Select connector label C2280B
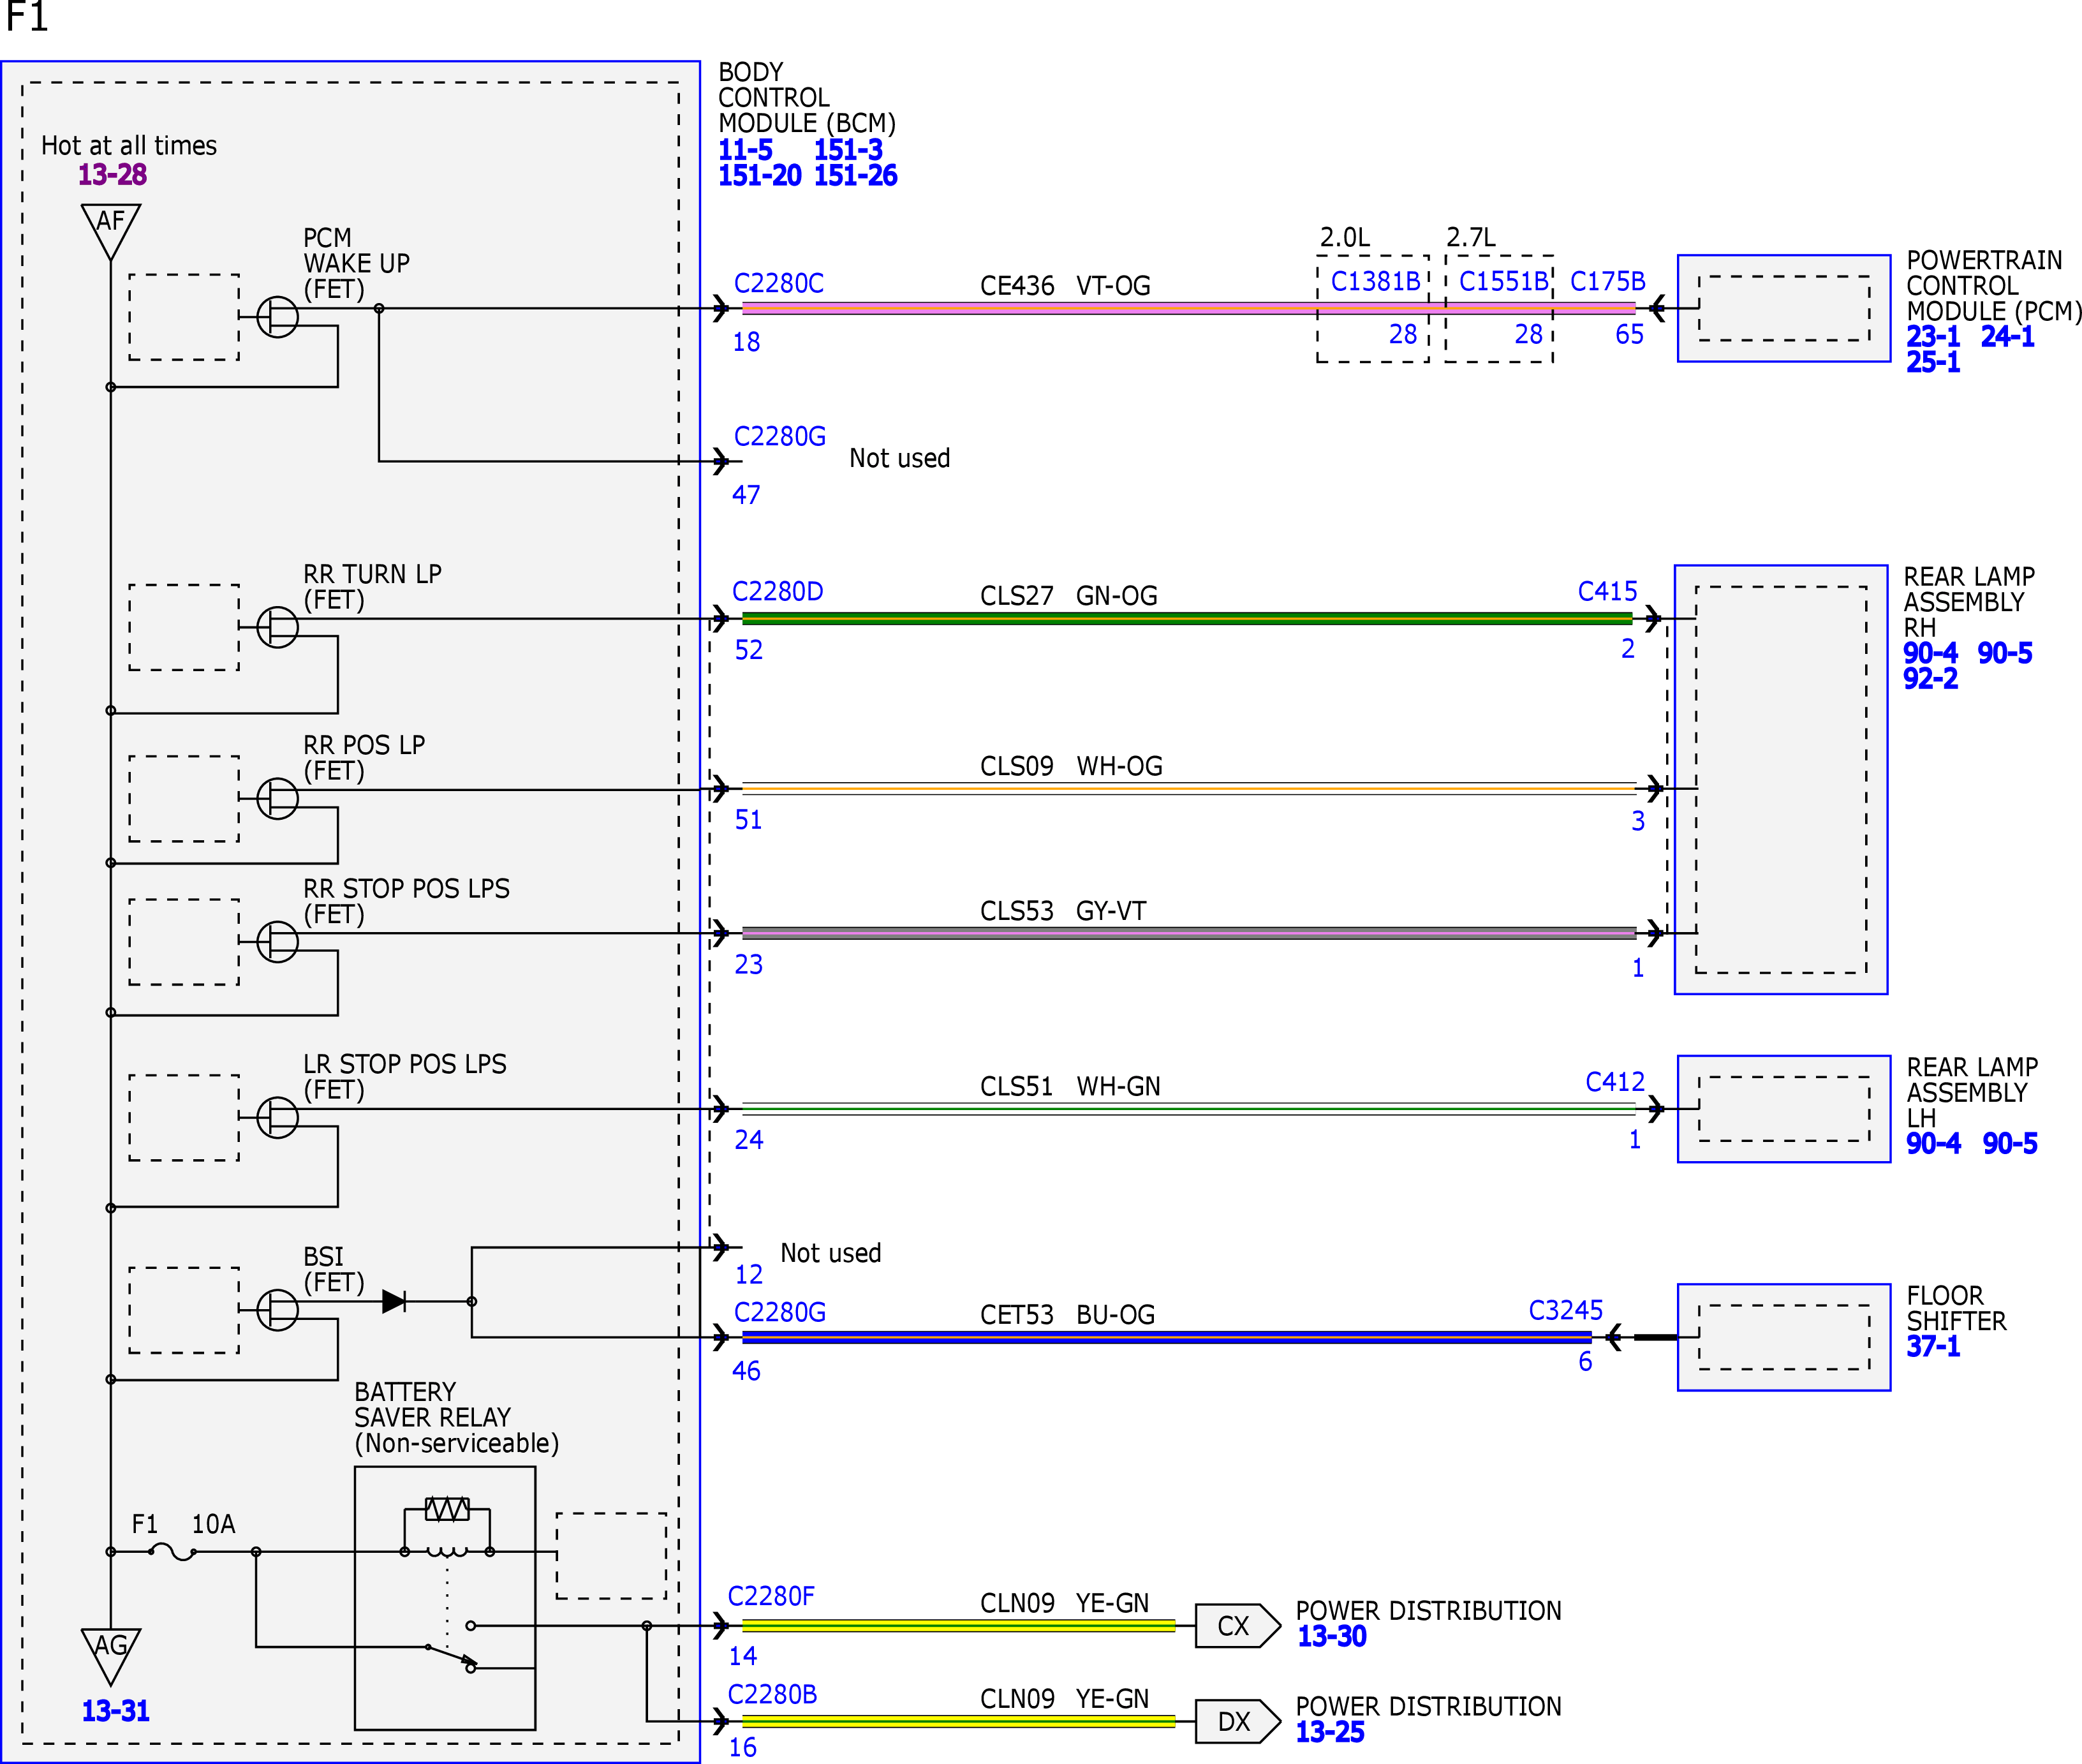The width and height of the screenshot is (2082, 1764). (772, 1695)
